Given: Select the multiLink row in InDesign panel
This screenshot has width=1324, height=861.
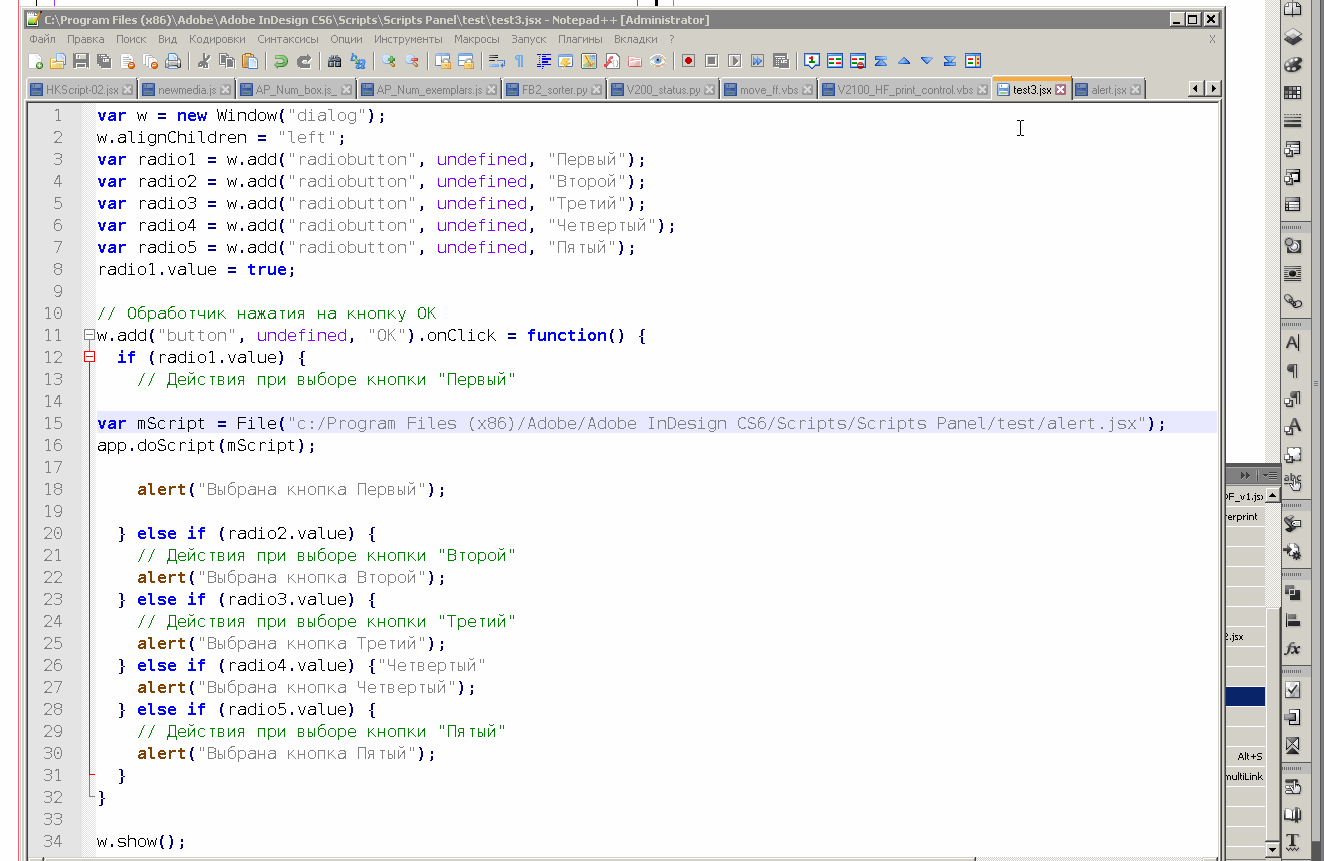Looking at the screenshot, I should tap(1245, 776).
